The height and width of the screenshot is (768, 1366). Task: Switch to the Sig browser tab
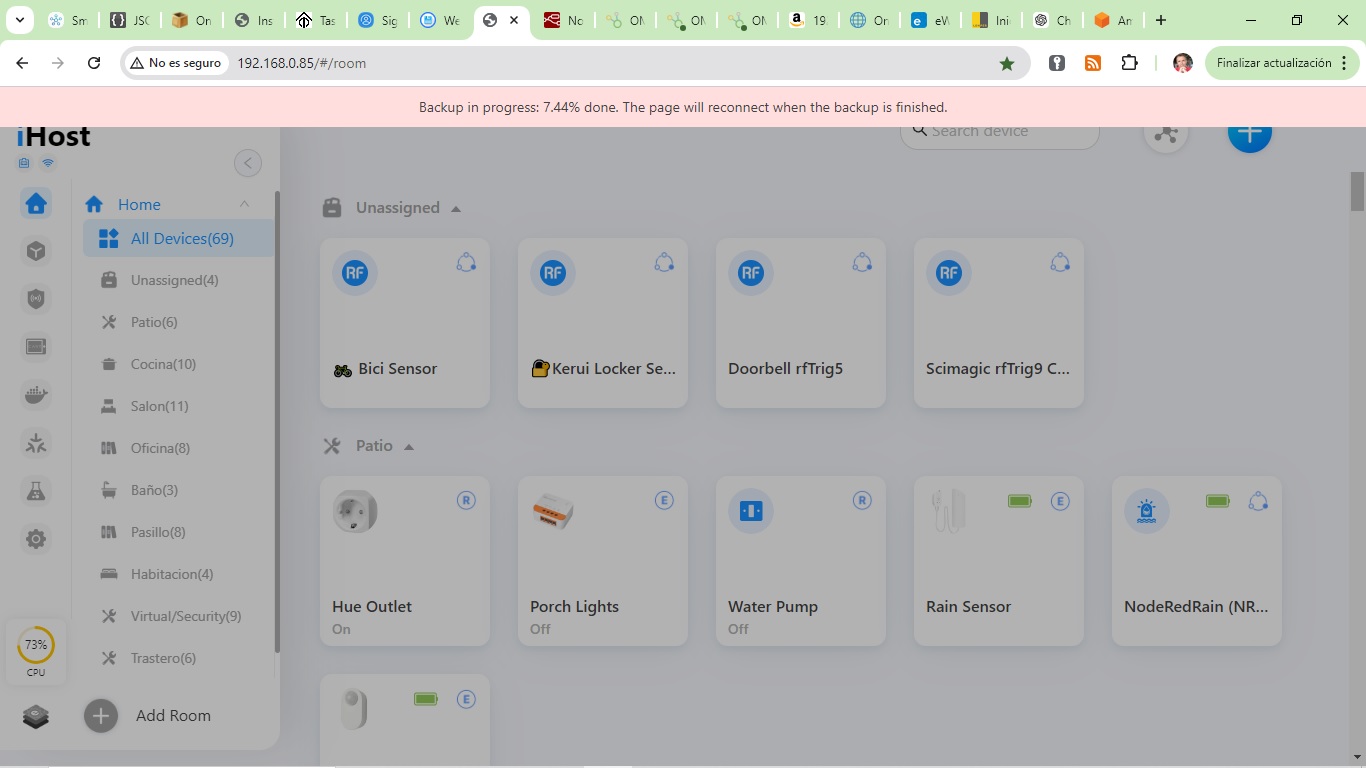pos(376,20)
